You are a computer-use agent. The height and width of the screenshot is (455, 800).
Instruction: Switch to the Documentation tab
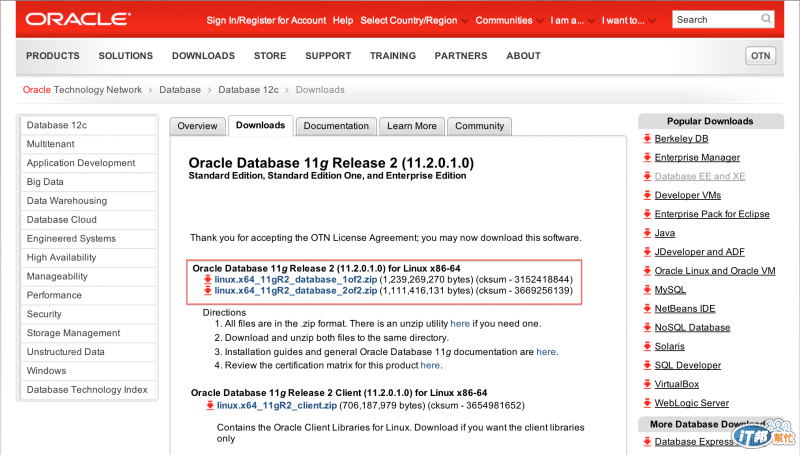coord(336,126)
